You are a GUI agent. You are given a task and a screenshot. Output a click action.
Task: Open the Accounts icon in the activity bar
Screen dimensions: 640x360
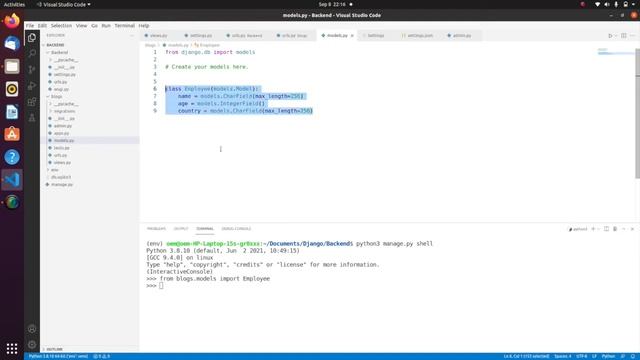pos(32,329)
